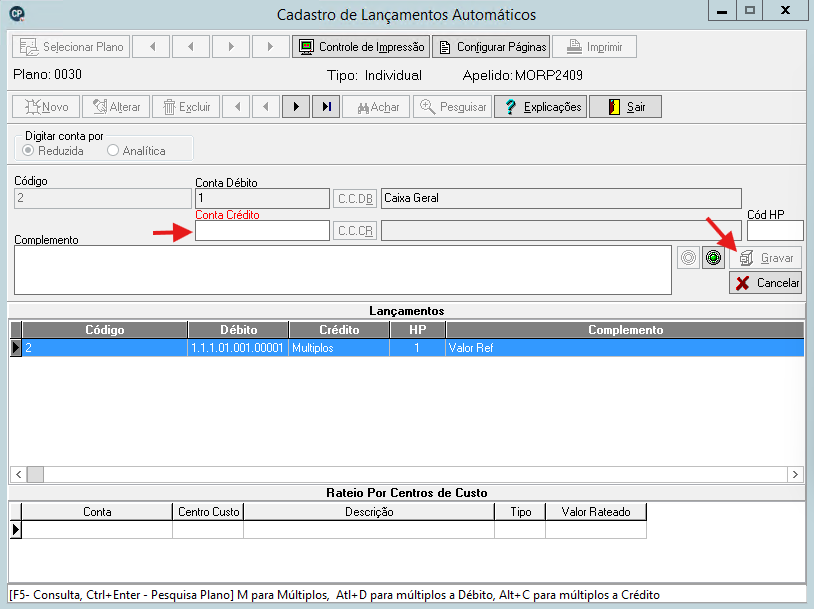The width and height of the screenshot is (814, 609).
Task: Click the Complemento text area
Action: tap(343, 270)
